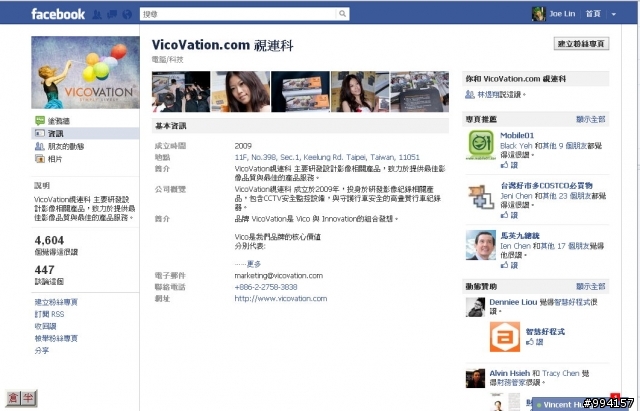Click Alvin Hsieh avatar
This screenshot has height=411, width=640.
(476, 378)
